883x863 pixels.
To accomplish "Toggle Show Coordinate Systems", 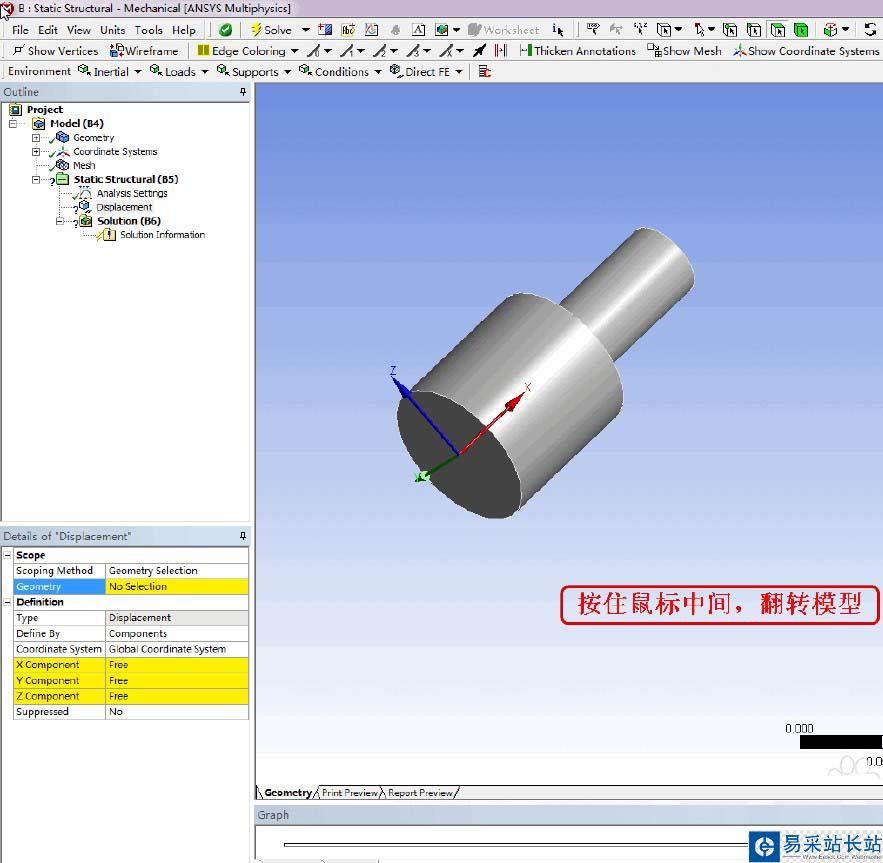I will [806, 51].
